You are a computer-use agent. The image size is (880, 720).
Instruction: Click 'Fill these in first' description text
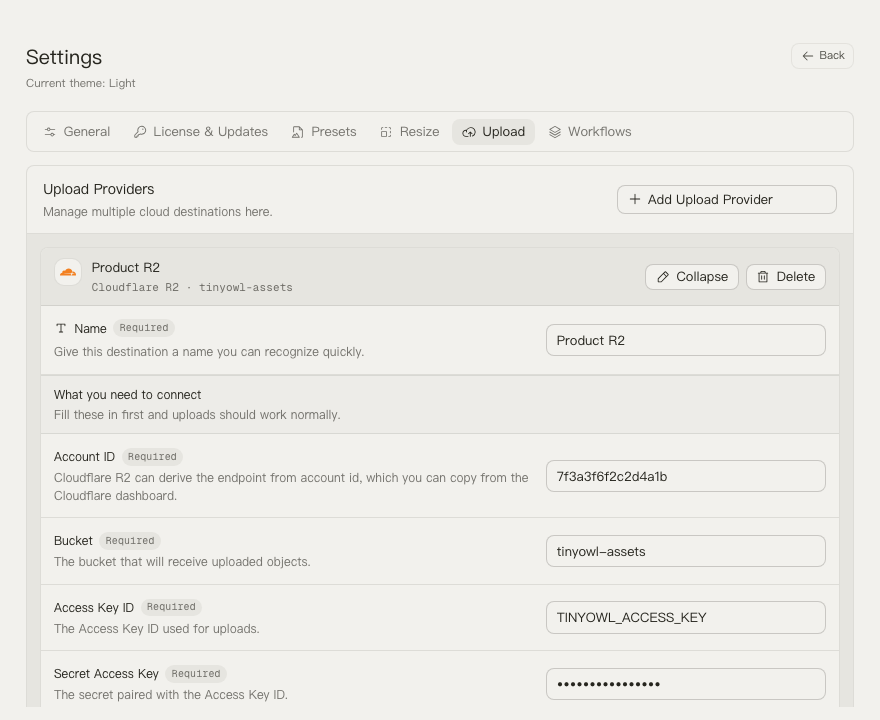pos(197,415)
